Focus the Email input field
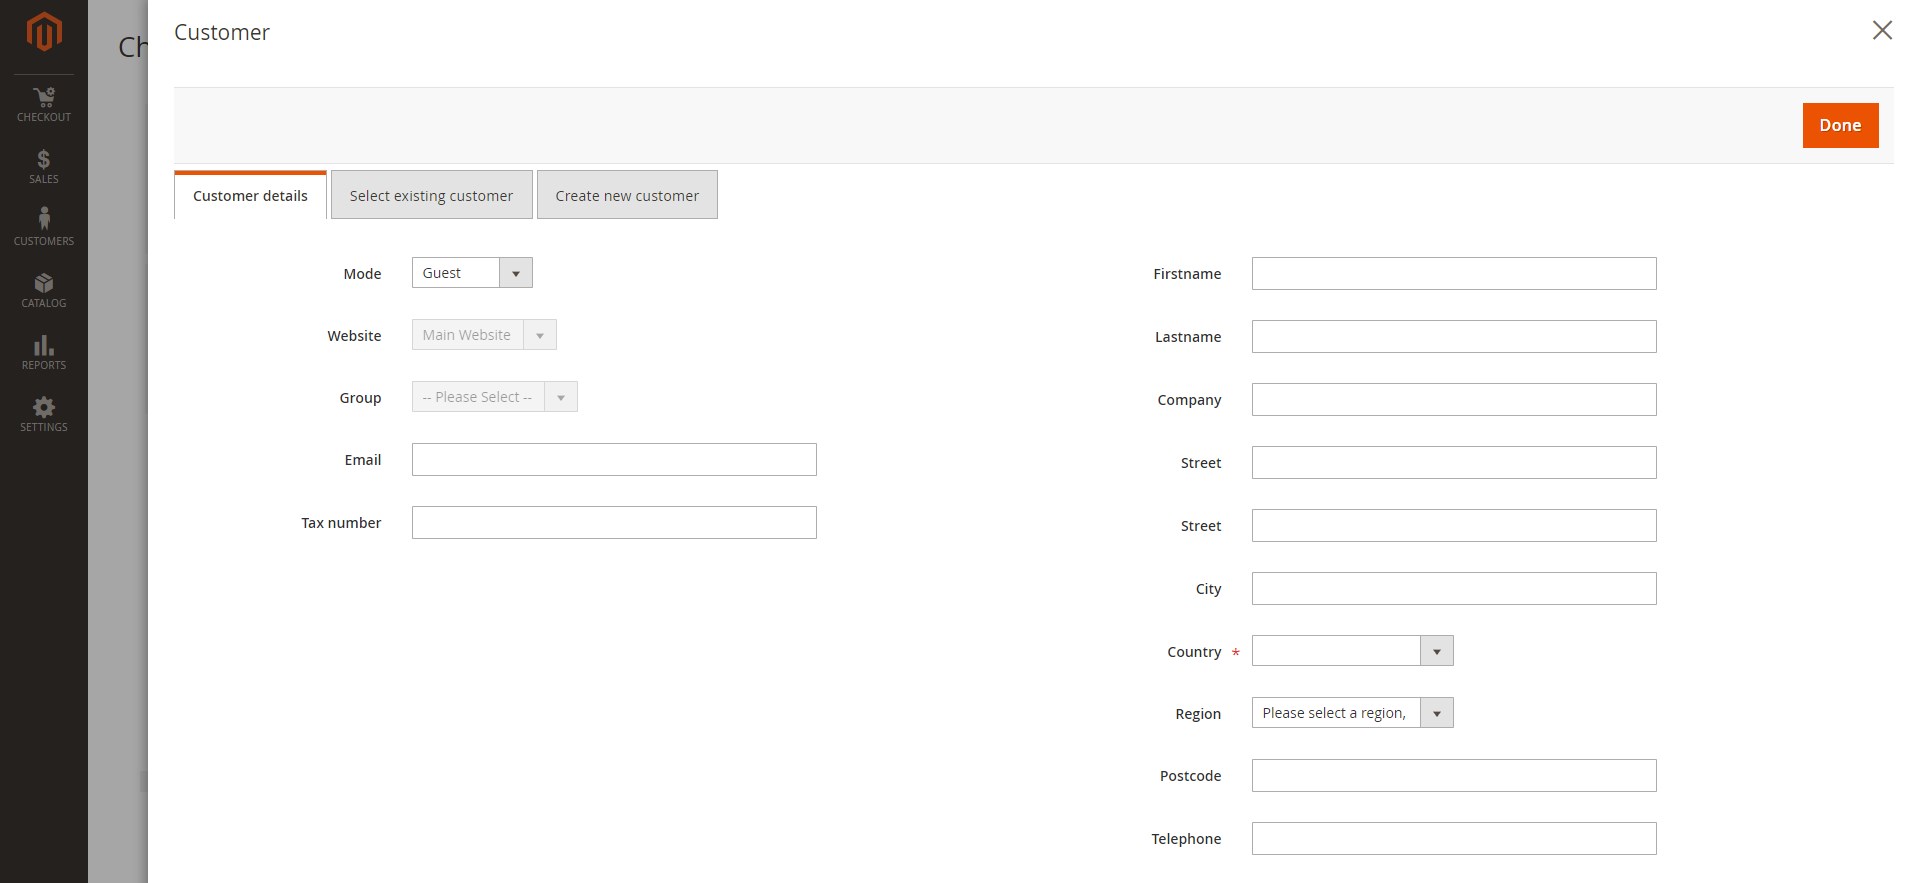This screenshot has width=1905, height=883. click(x=614, y=460)
